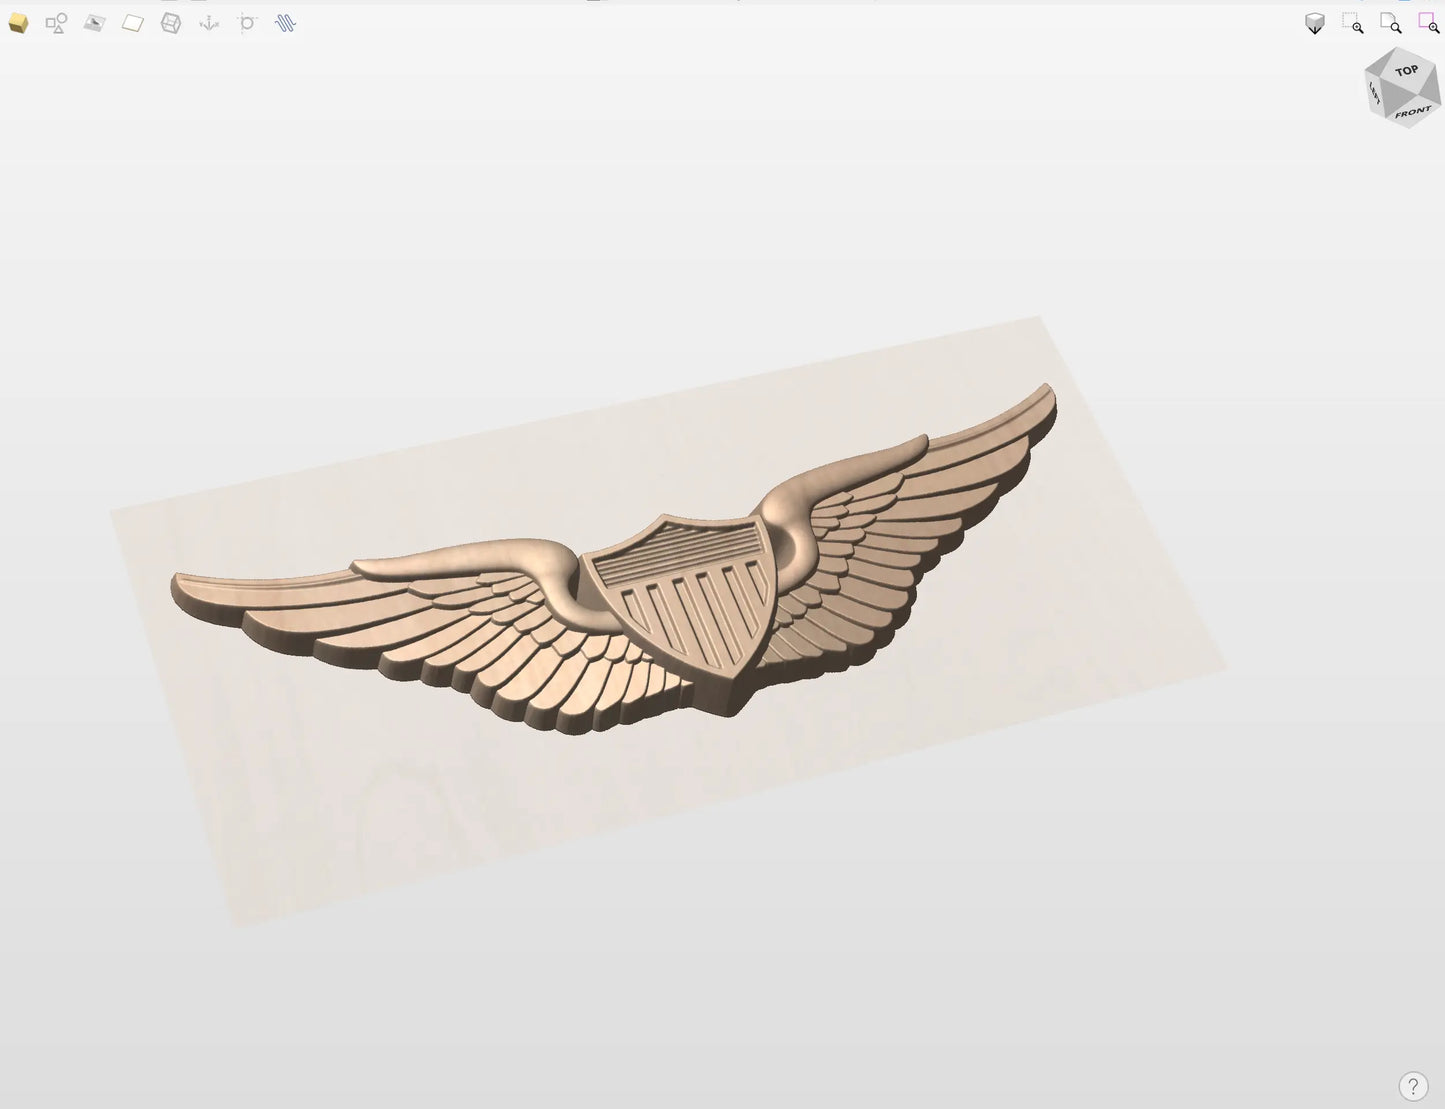The width and height of the screenshot is (1445, 1109).
Task: Switch to FRONT view on view cube
Action: [1412, 112]
